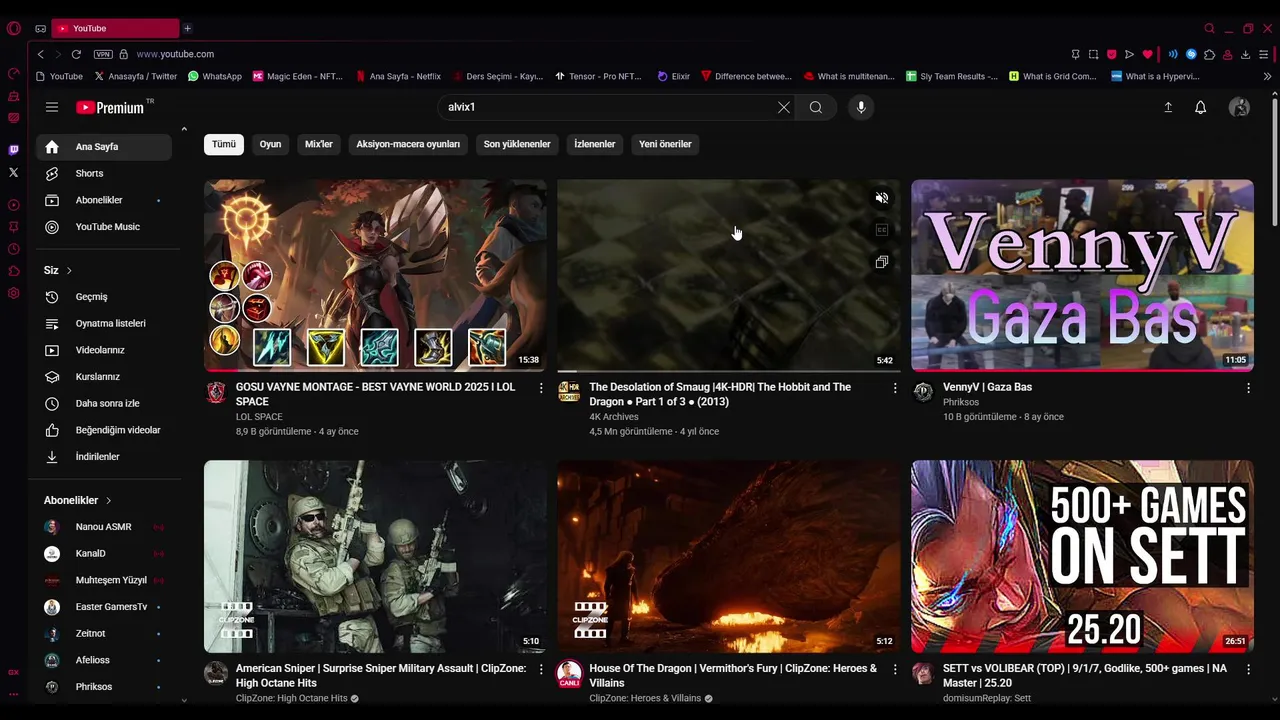Open the X icon in Opera sidebar
Image resolution: width=1280 pixels, height=720 pixels.
pyautogui.click(x=13, y=172)
